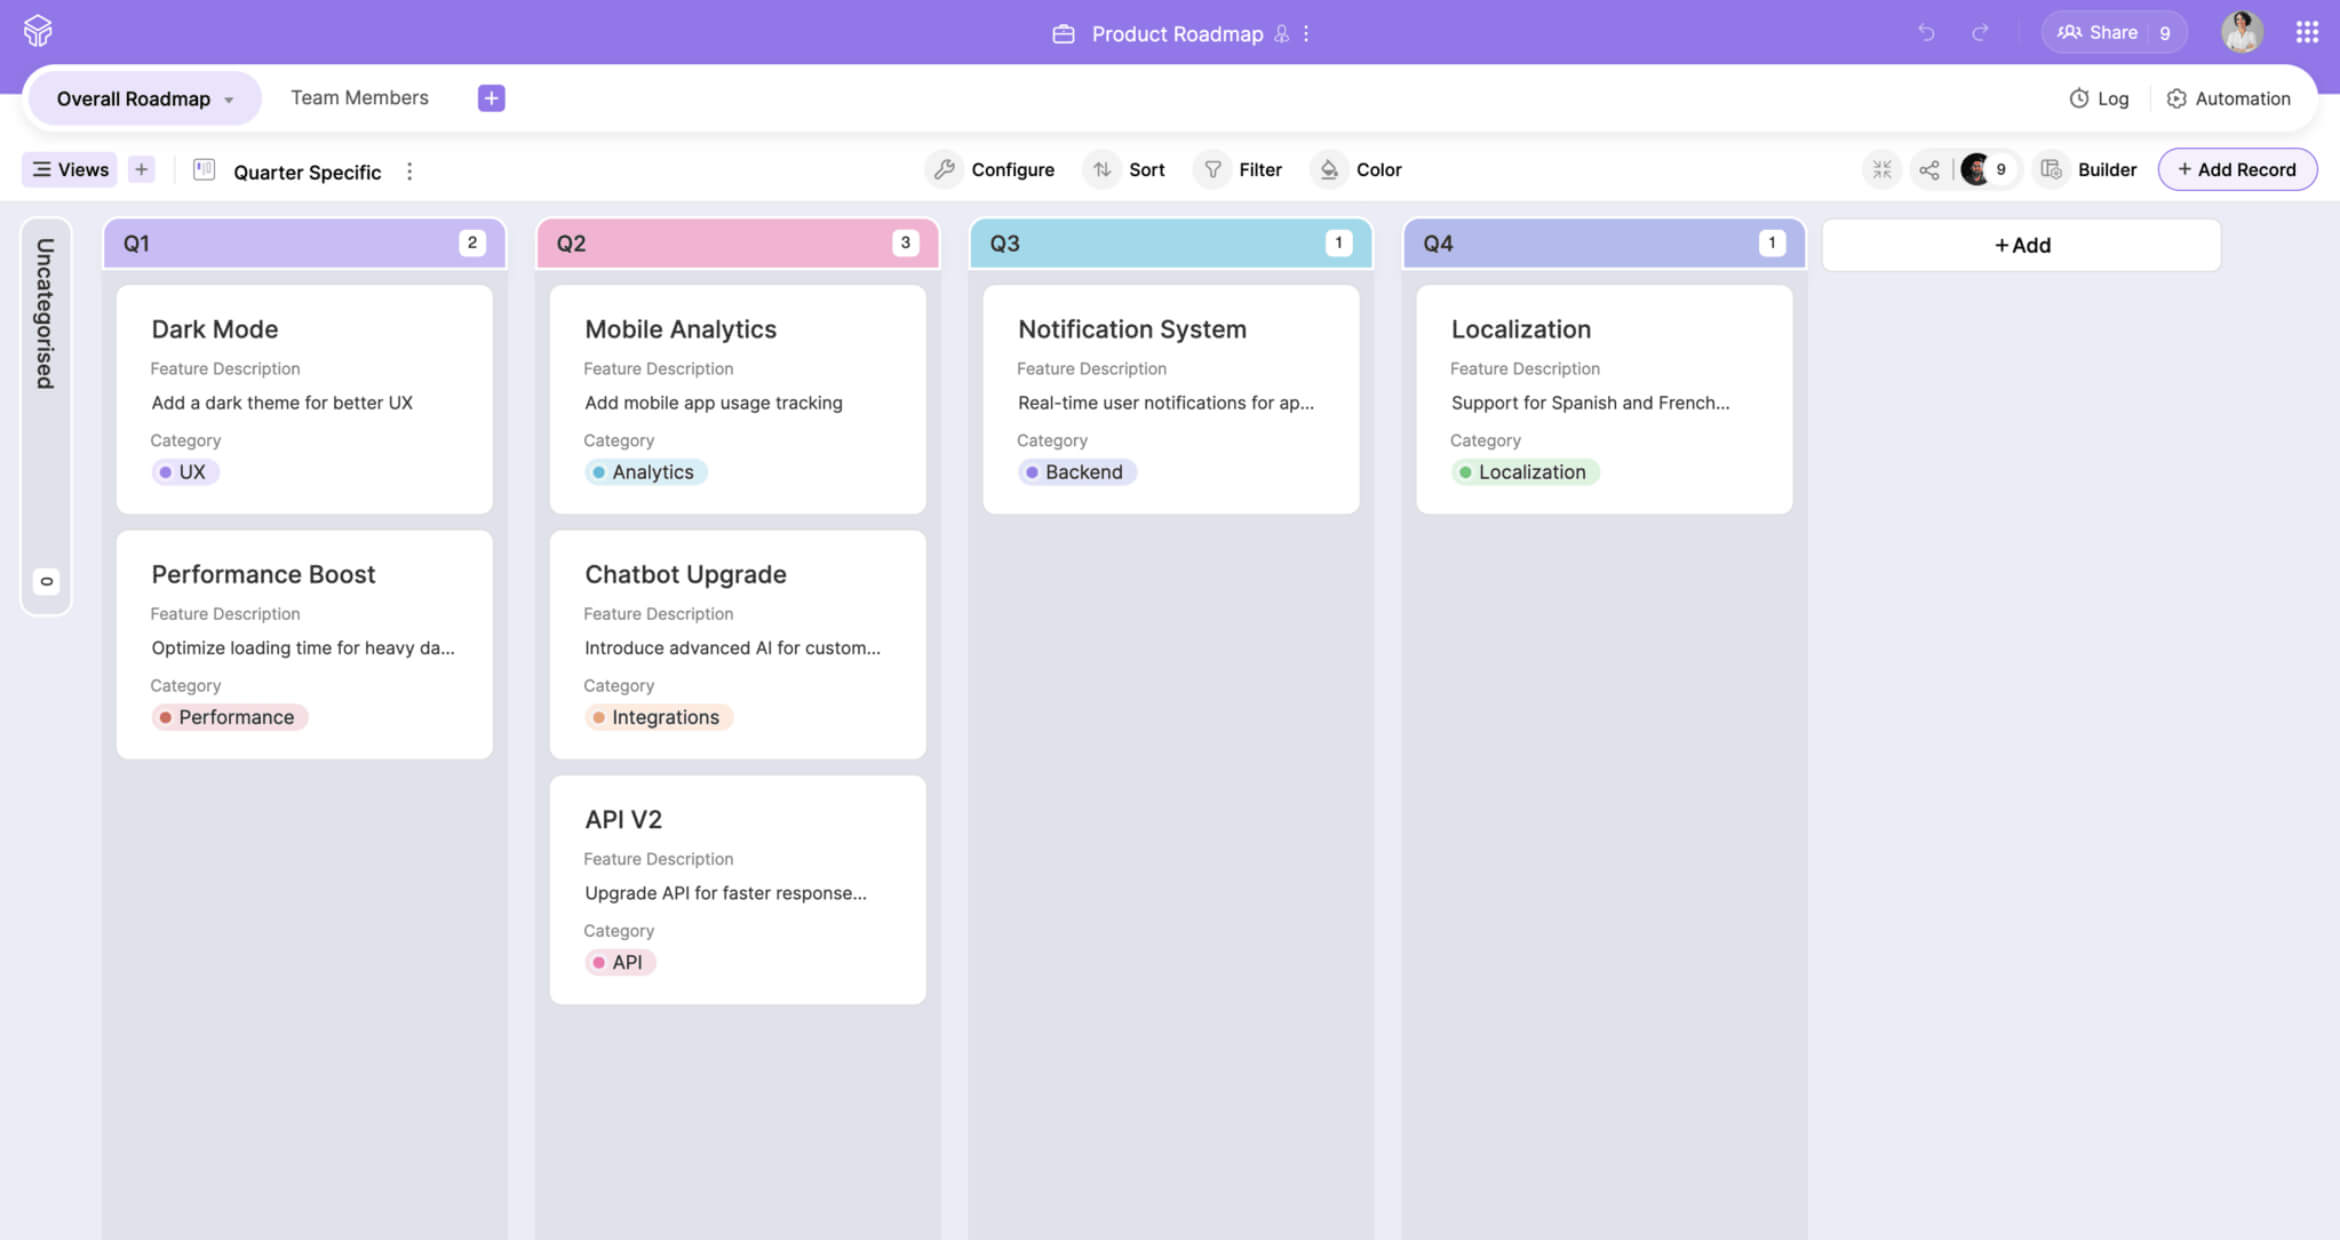Viewport: 2340px width, 1240px height.
Task: Open the Quarter Specific three-dot options
Action: [409, 171]
